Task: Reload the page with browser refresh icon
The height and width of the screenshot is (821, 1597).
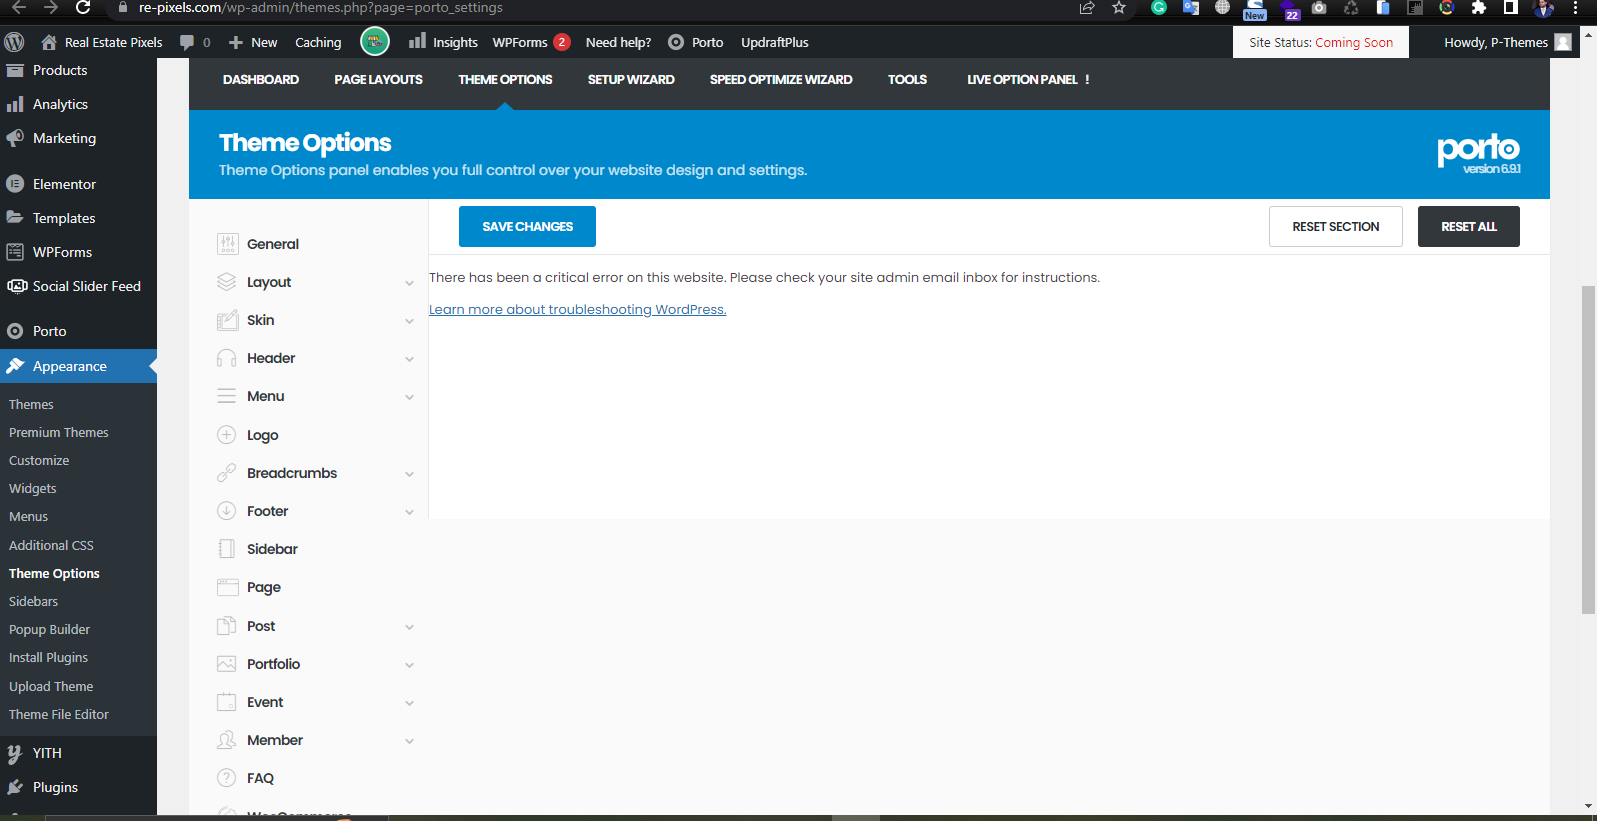Action: (84, 8)
